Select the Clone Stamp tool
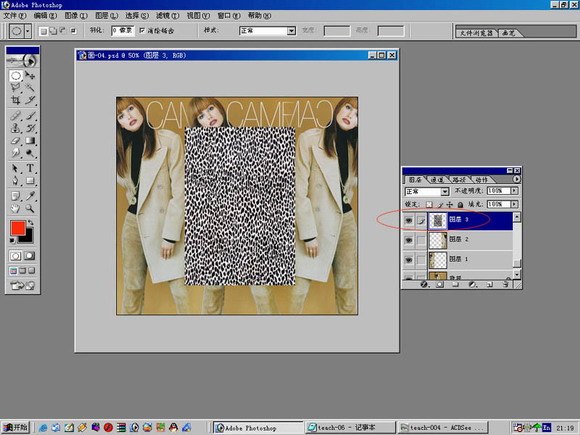The image size is (580, 435). coord(16,128)
